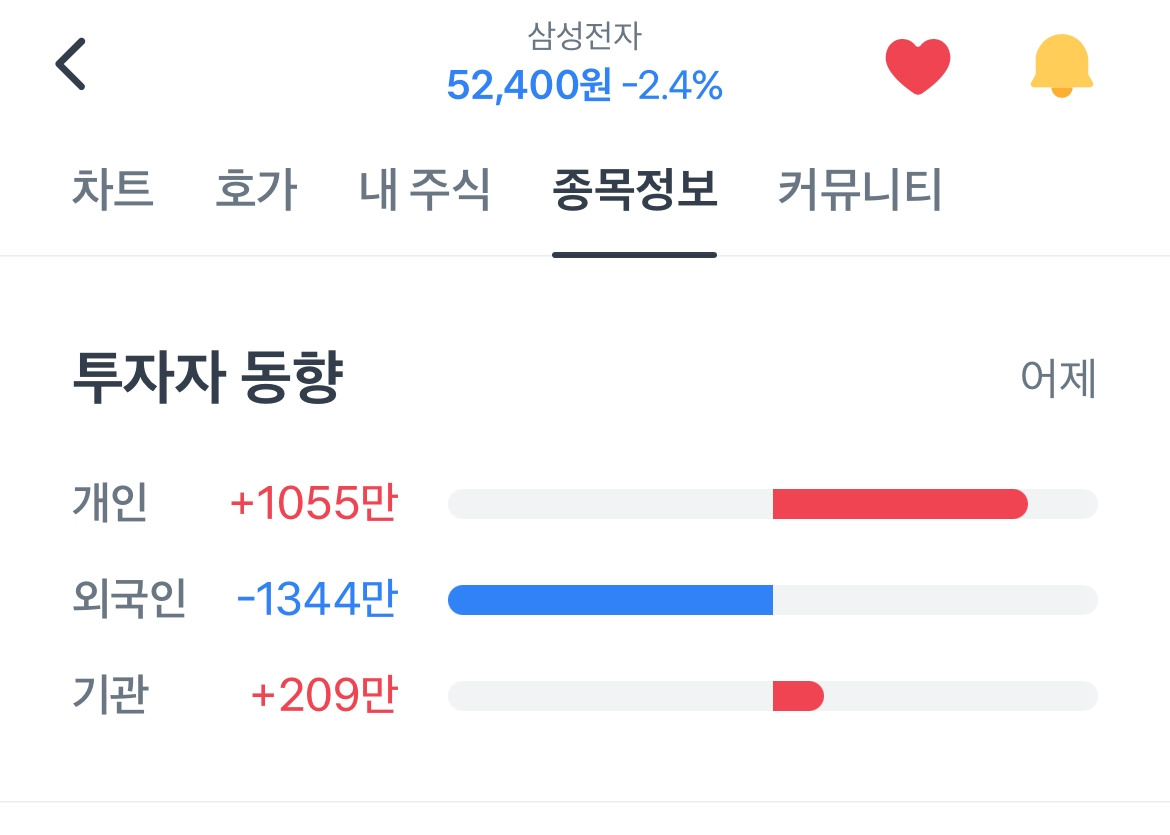
Task: Tap the back arrow icon
Action: click(71, 65)
